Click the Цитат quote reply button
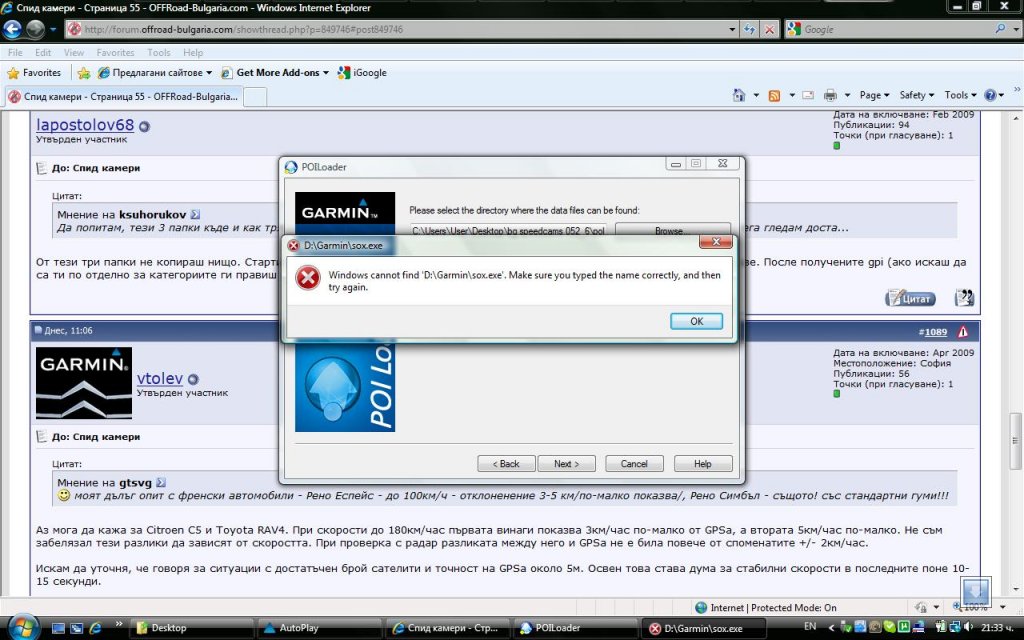 point(910,298)
